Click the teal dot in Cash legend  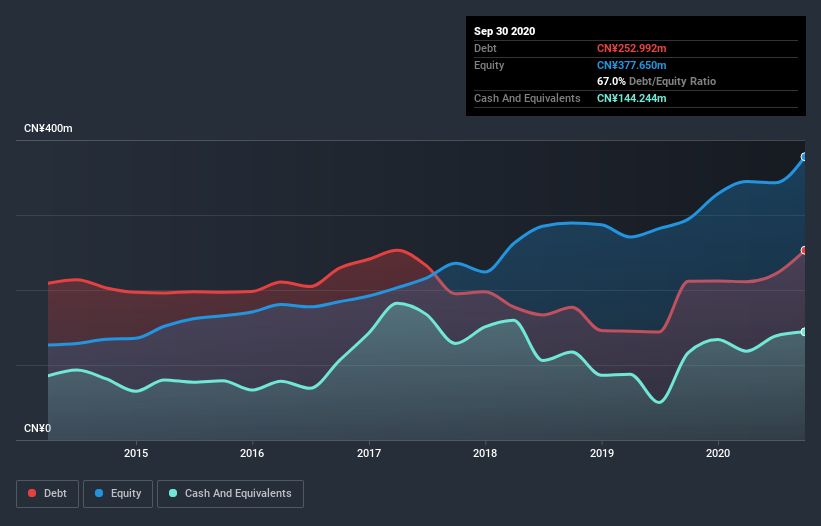tap(173, 493)
